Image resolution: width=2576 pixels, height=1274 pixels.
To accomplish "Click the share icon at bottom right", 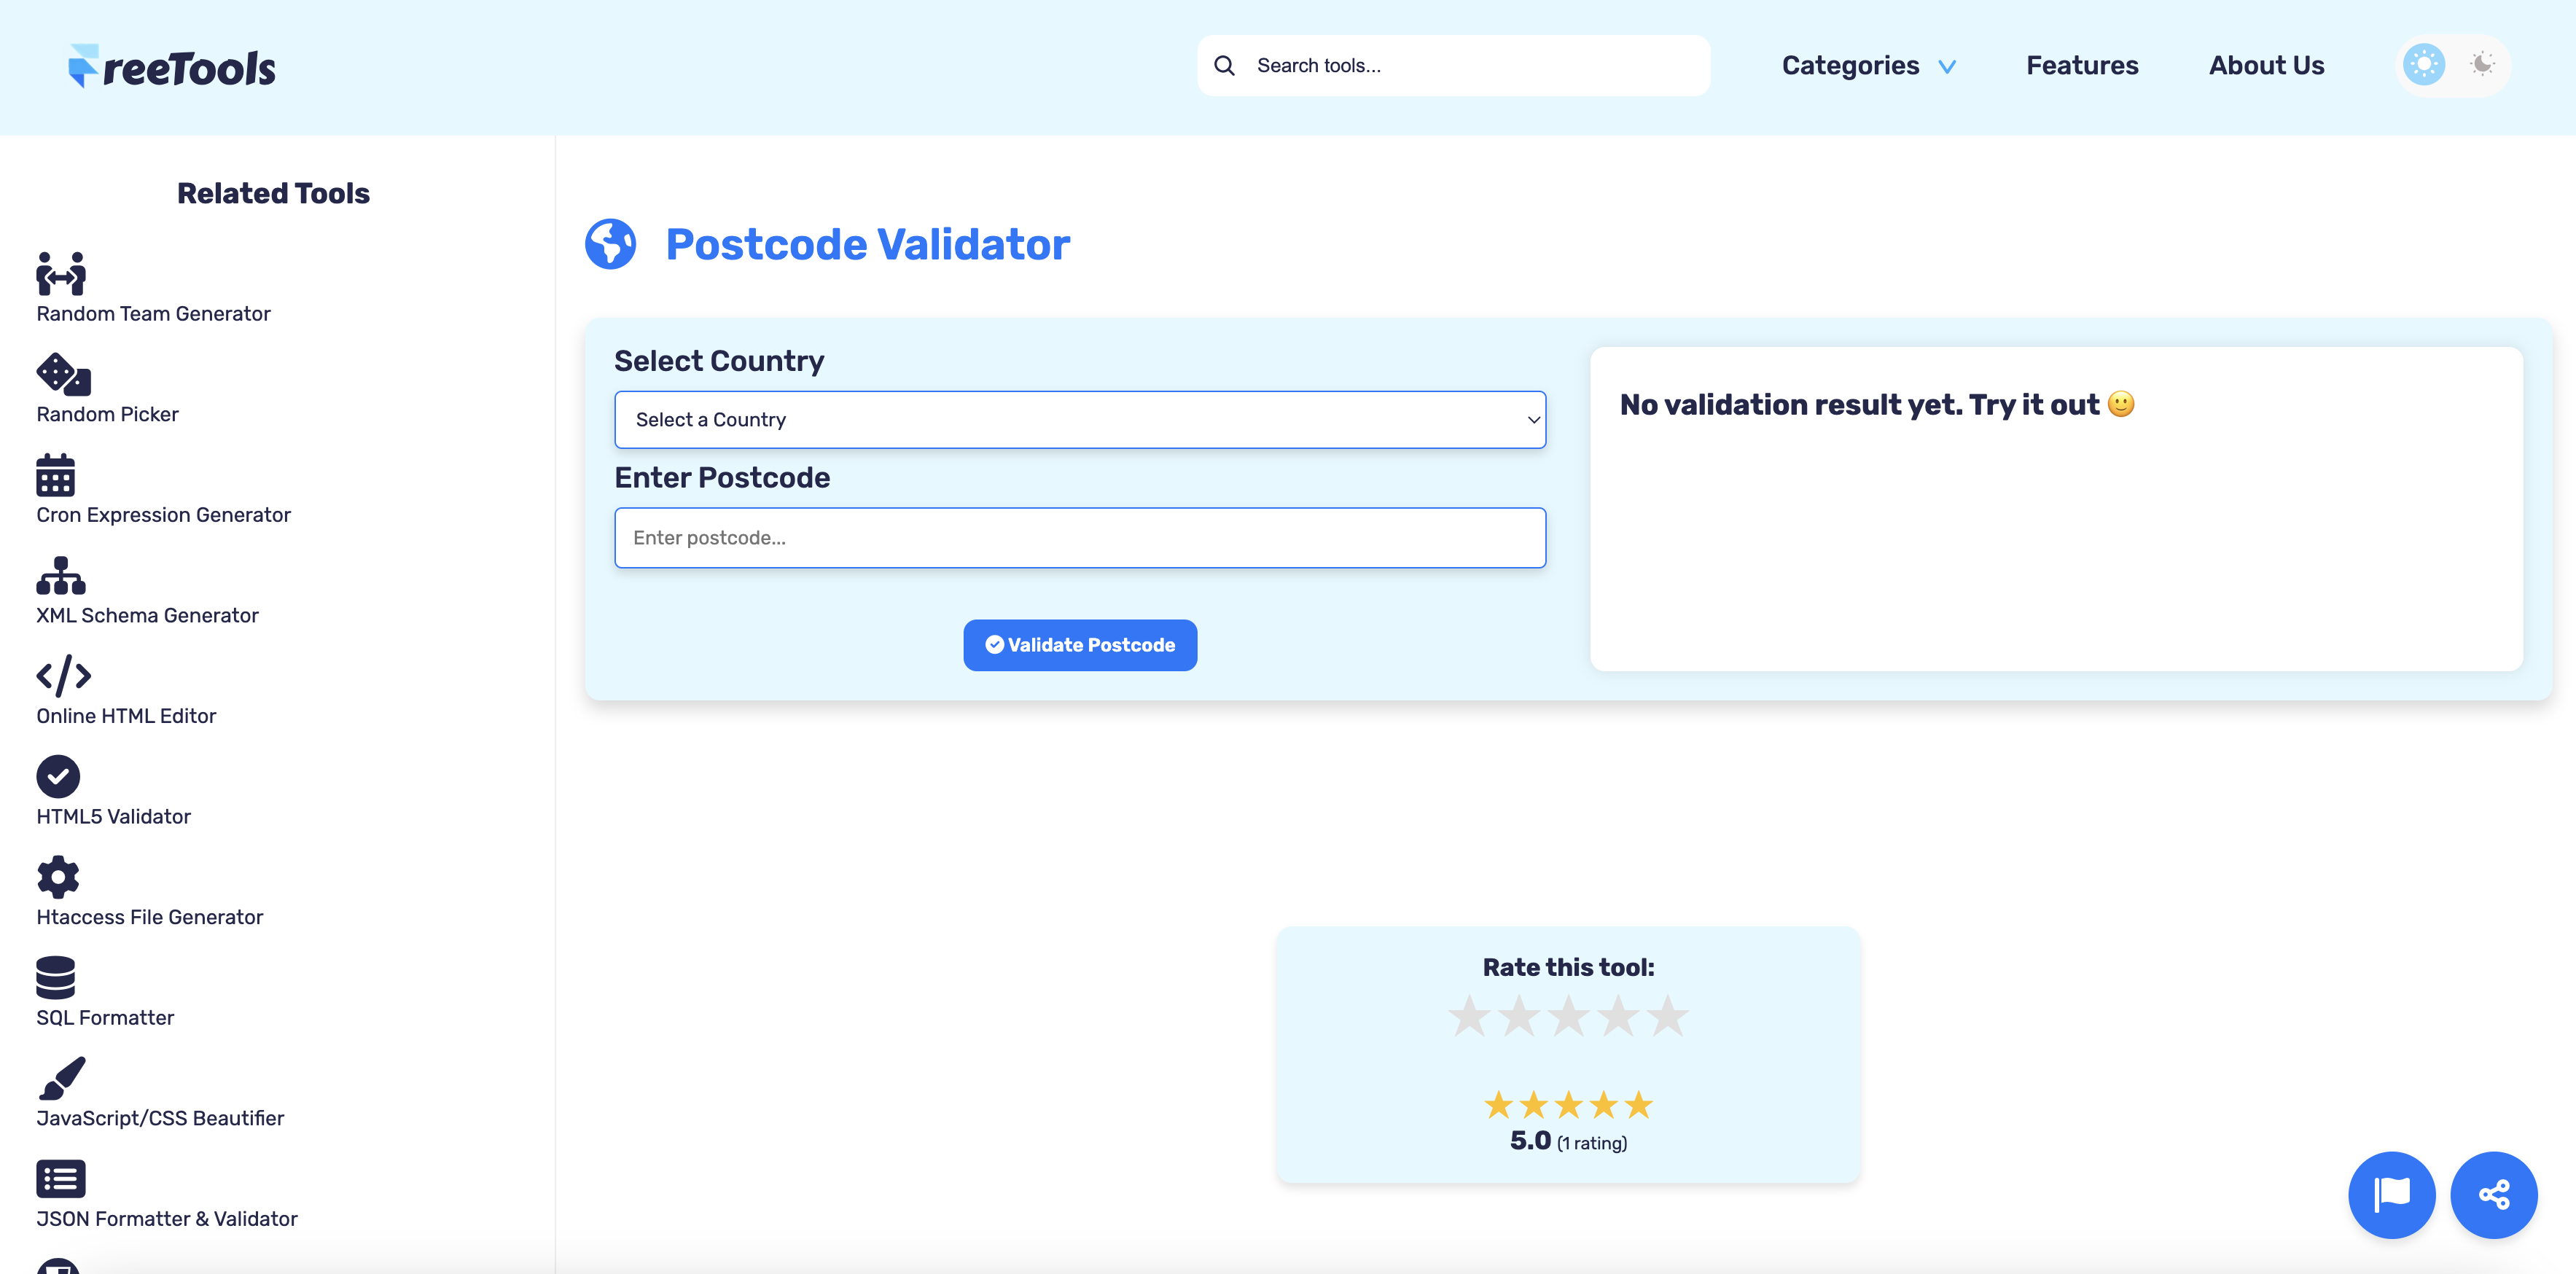I will click(2494, 1194).
